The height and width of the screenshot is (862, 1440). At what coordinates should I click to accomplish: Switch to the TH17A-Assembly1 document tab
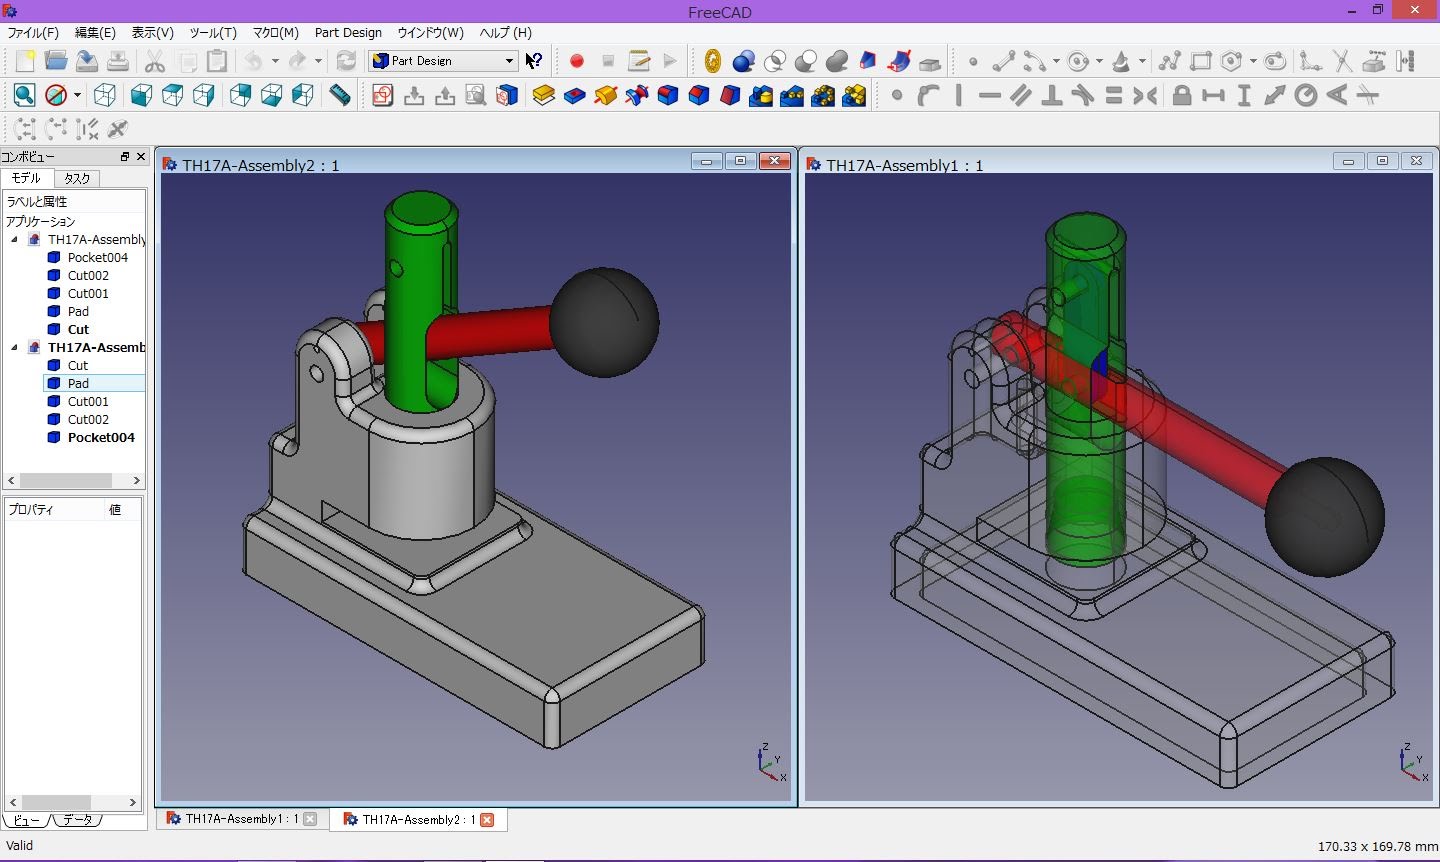[240, 819]
